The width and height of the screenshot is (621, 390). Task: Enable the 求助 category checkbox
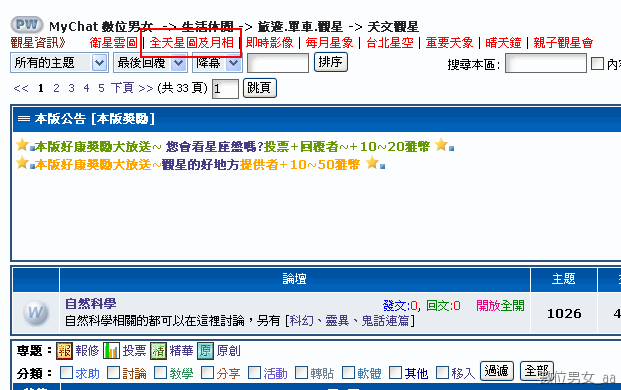click(x=66, y=373)
